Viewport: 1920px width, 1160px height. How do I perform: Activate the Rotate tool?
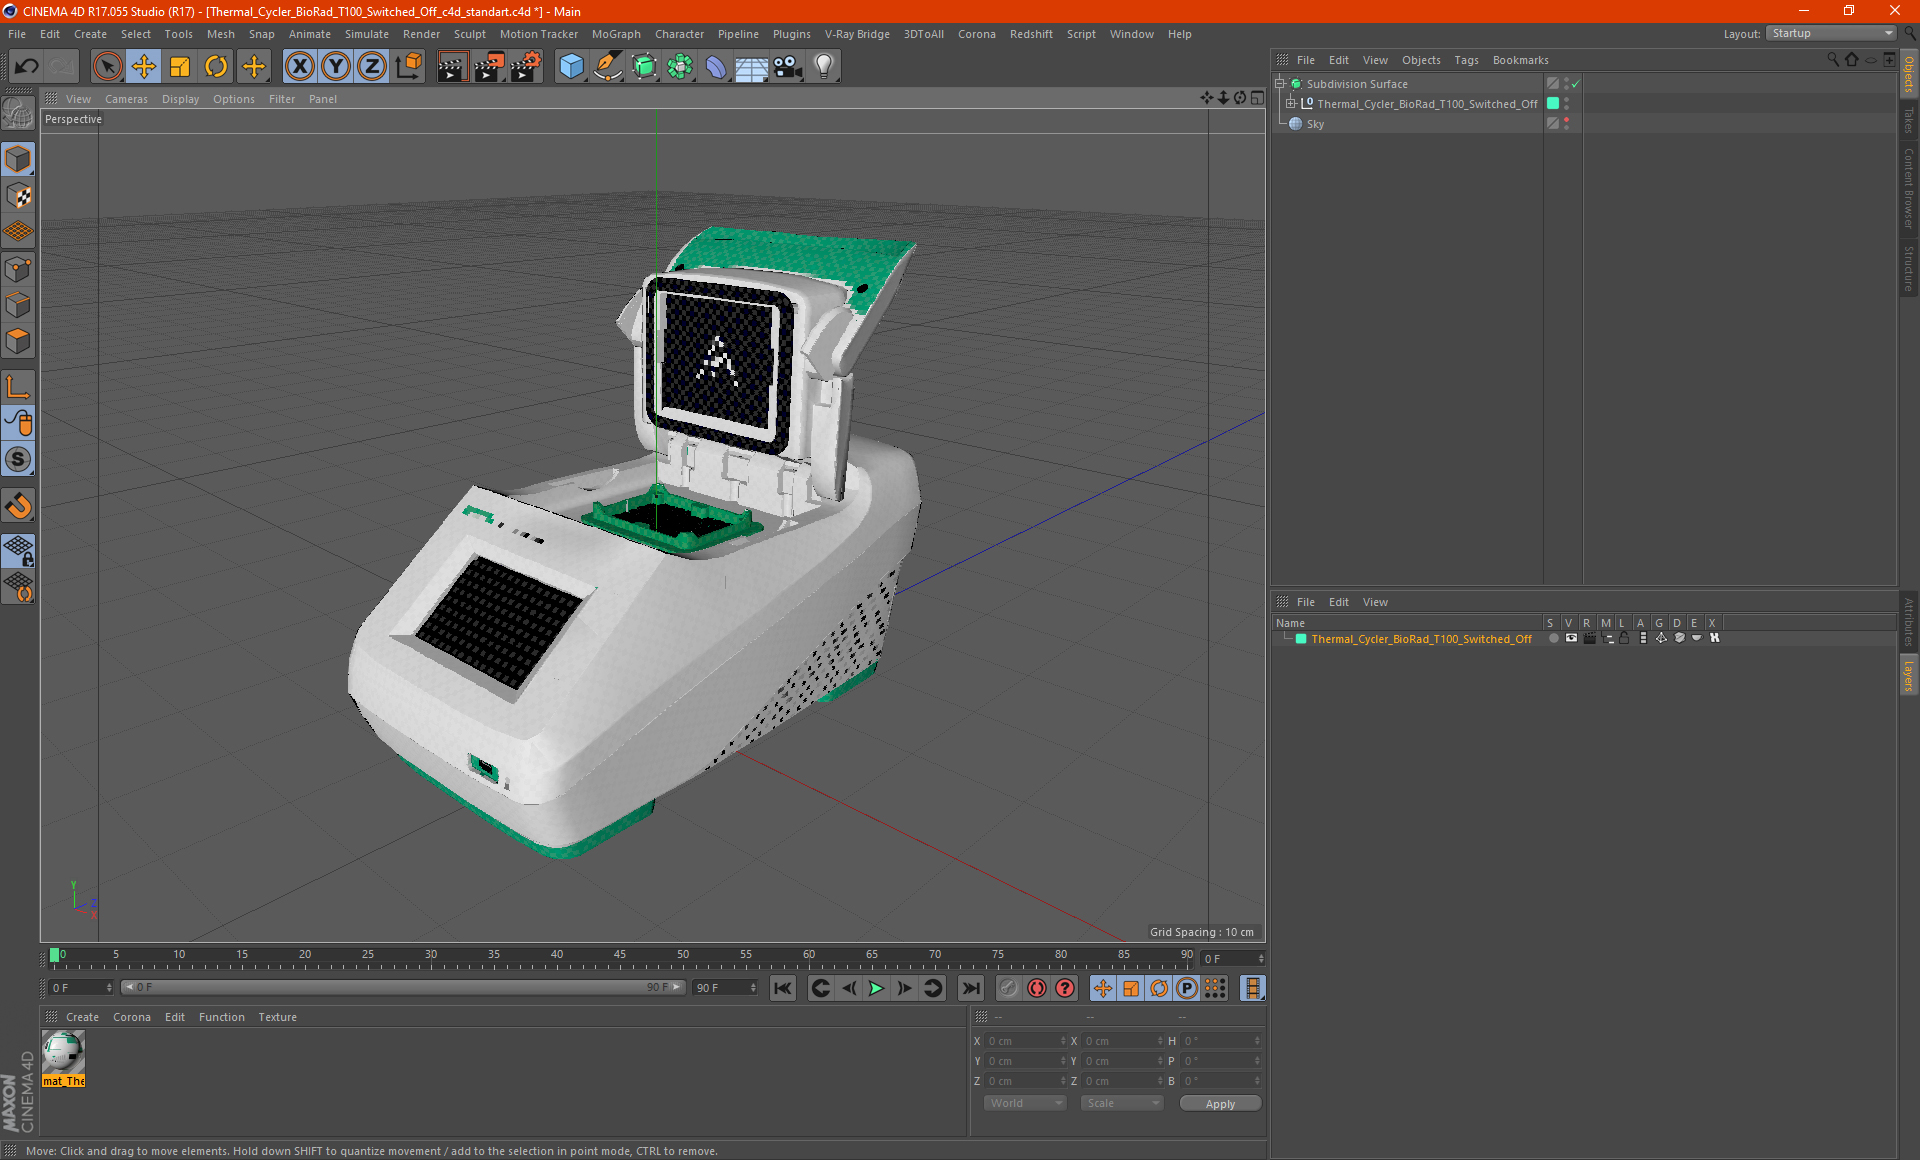(x=216, y=66)
